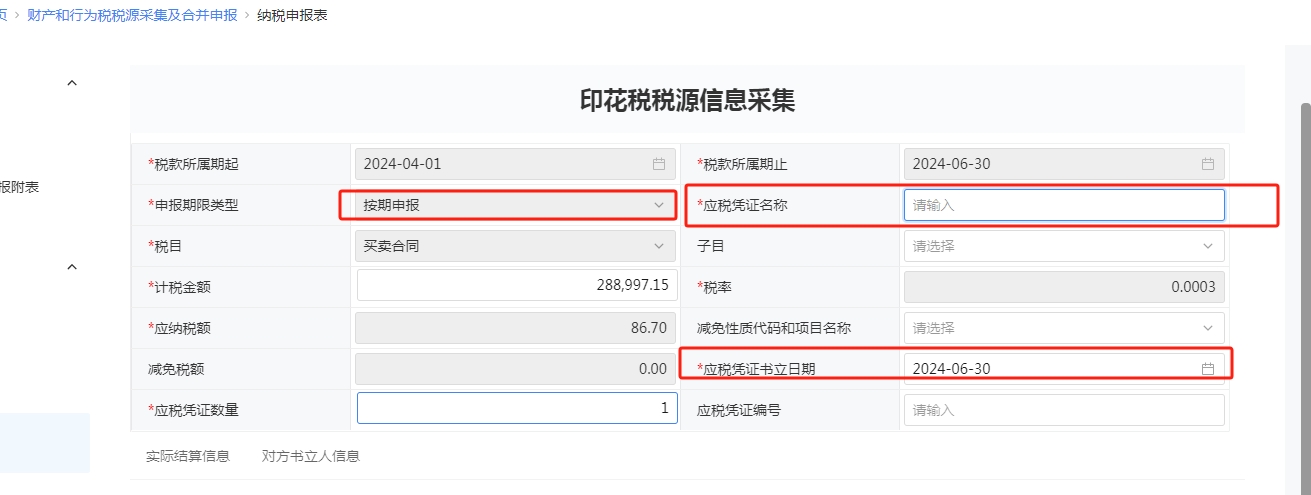Click the 计税金额 field showing 288,997.15

point(517,287)
